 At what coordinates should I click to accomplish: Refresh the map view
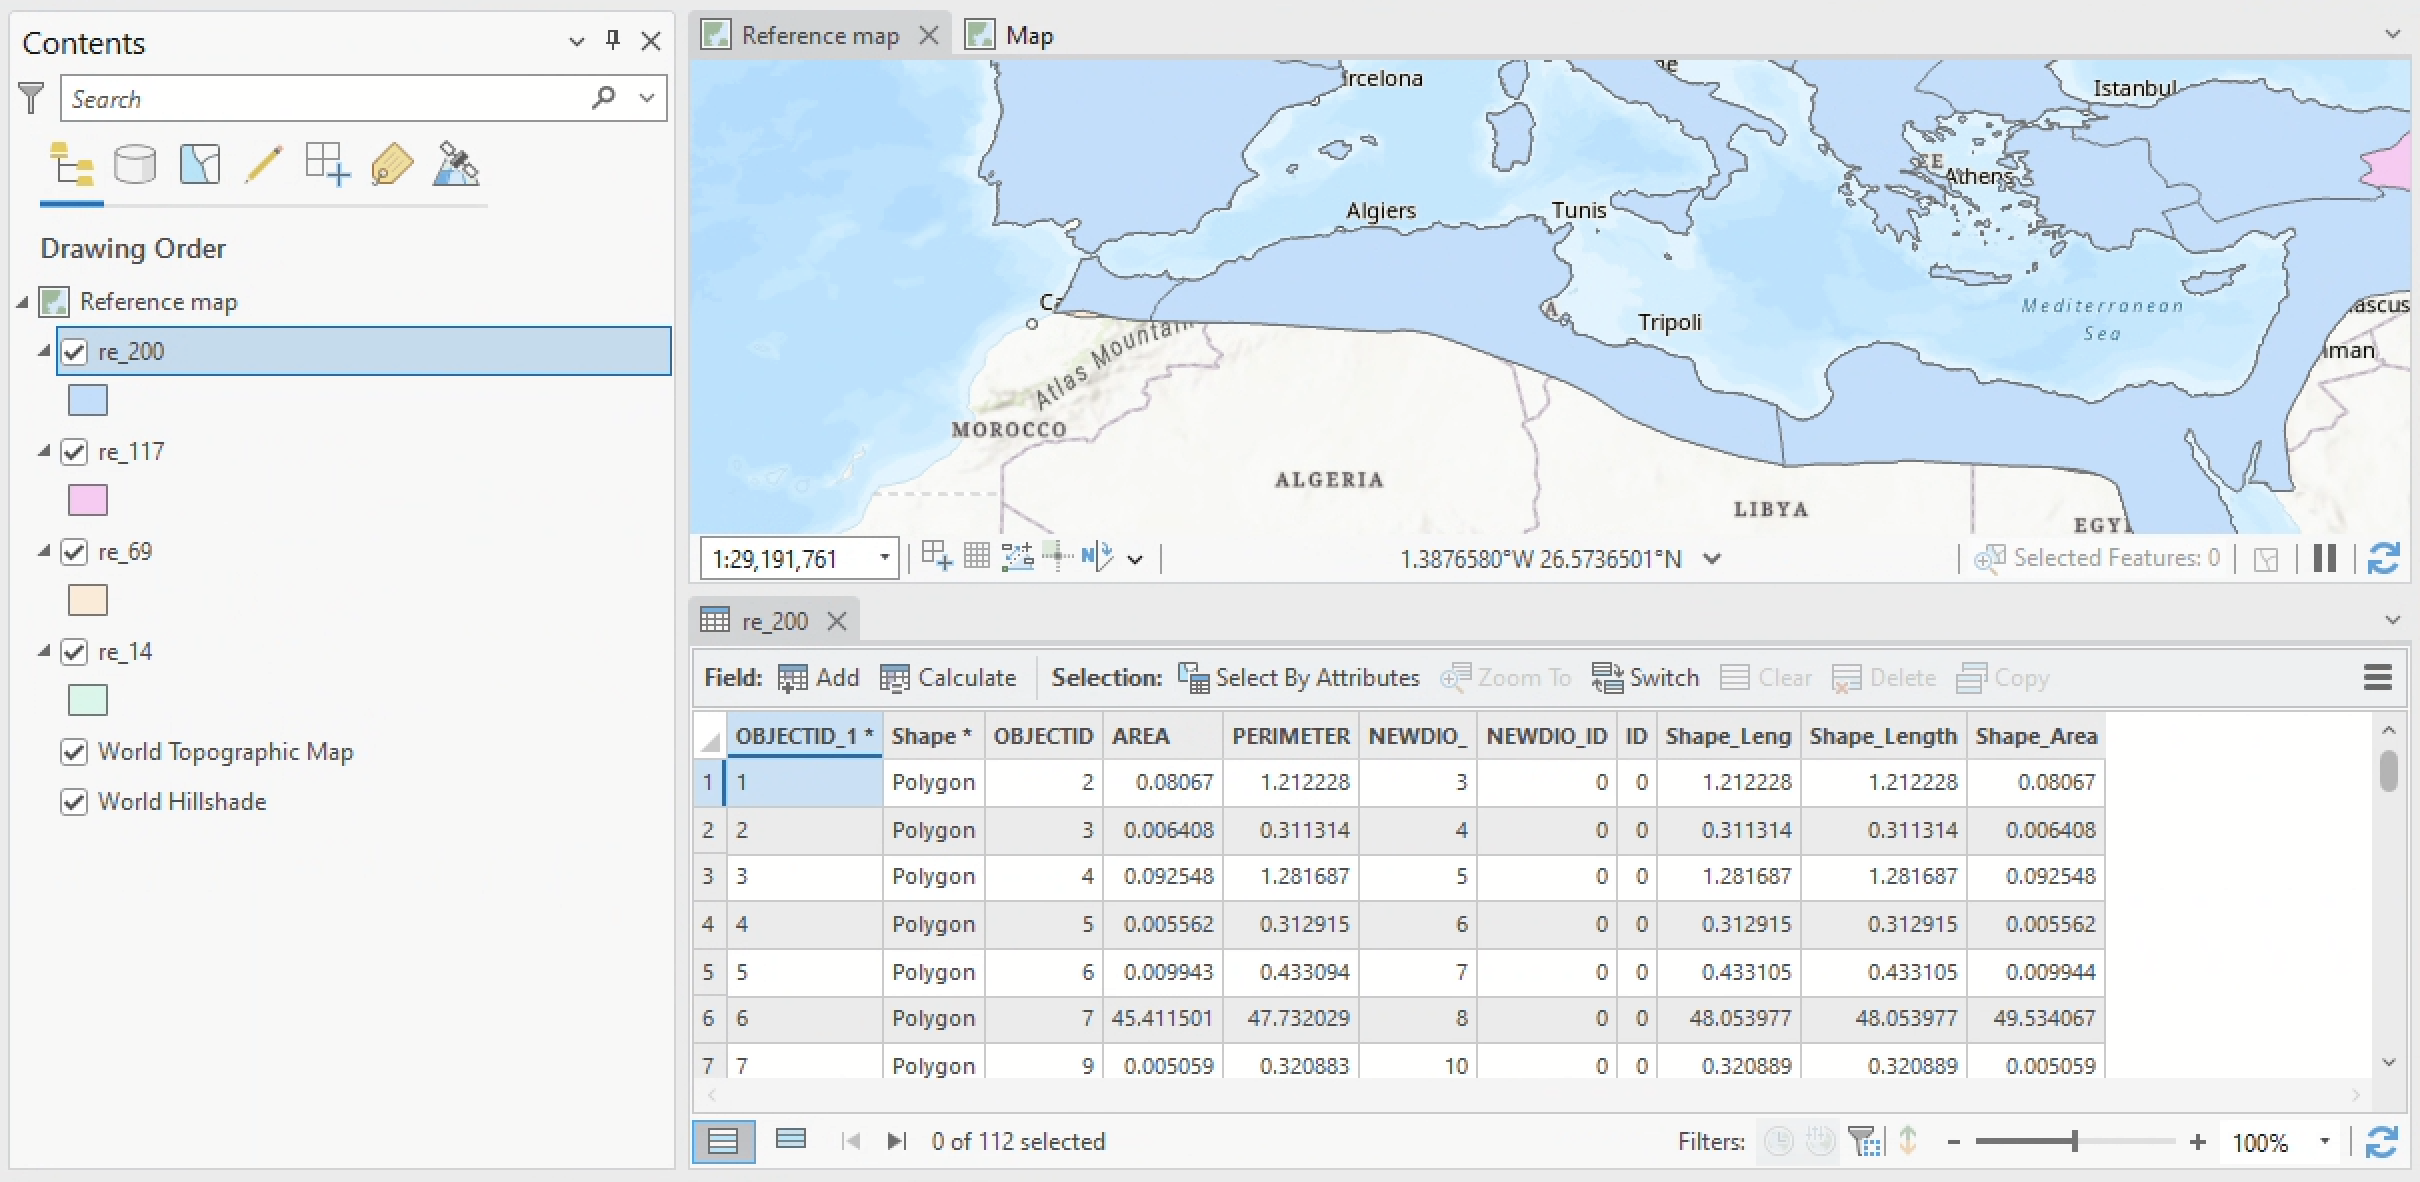click(x=2384, y=558)
